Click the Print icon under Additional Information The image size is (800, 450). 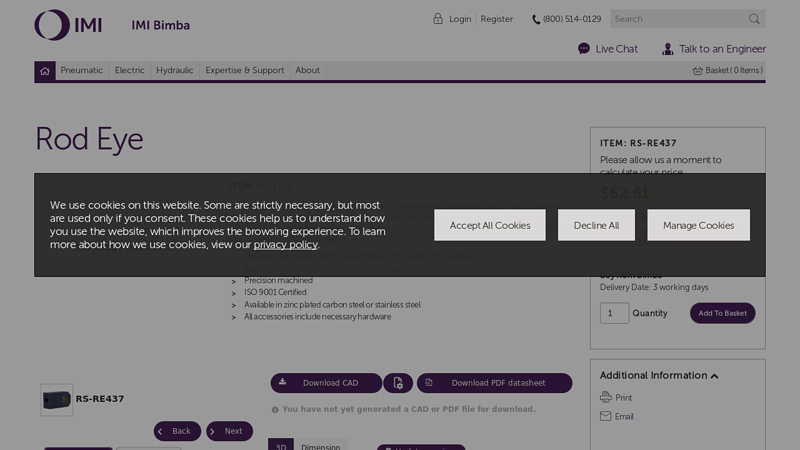point(605,398)
